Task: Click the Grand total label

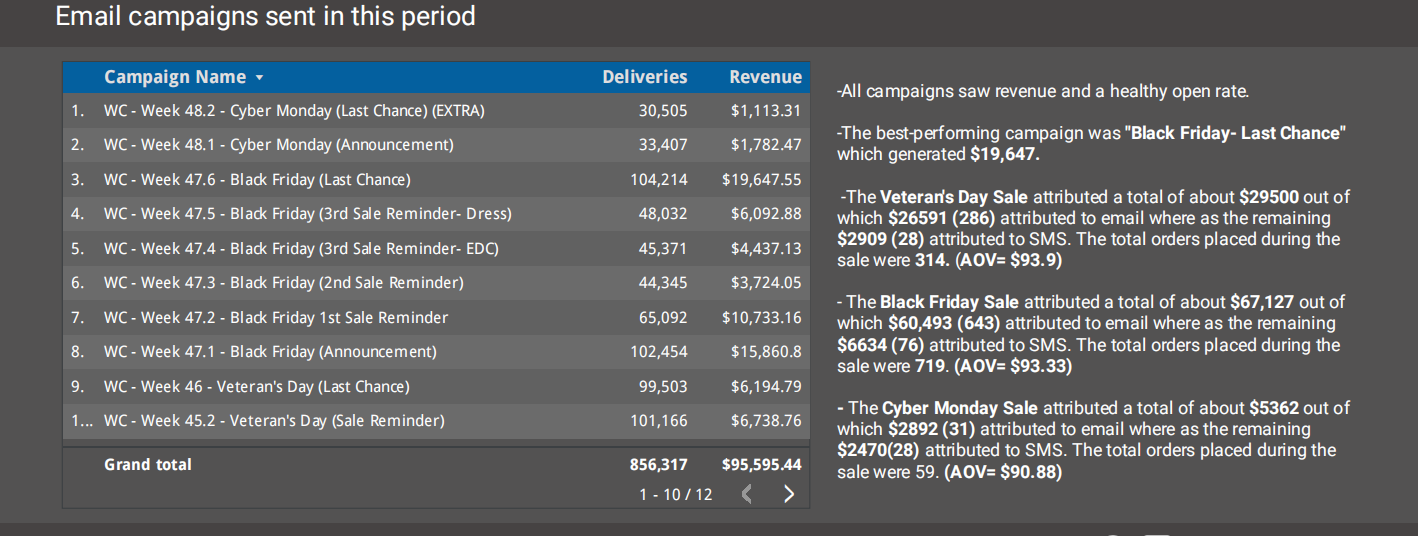Action: [x=148, y=465]
